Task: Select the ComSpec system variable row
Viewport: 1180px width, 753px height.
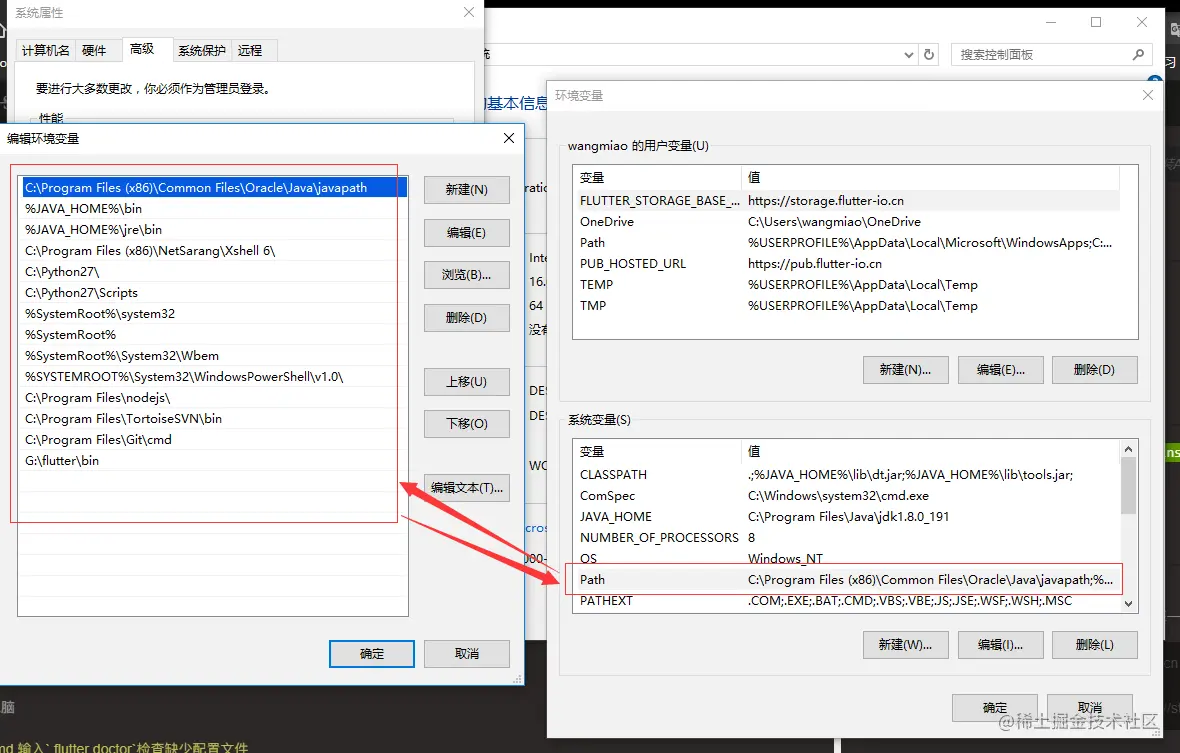Action: point(847,496)
